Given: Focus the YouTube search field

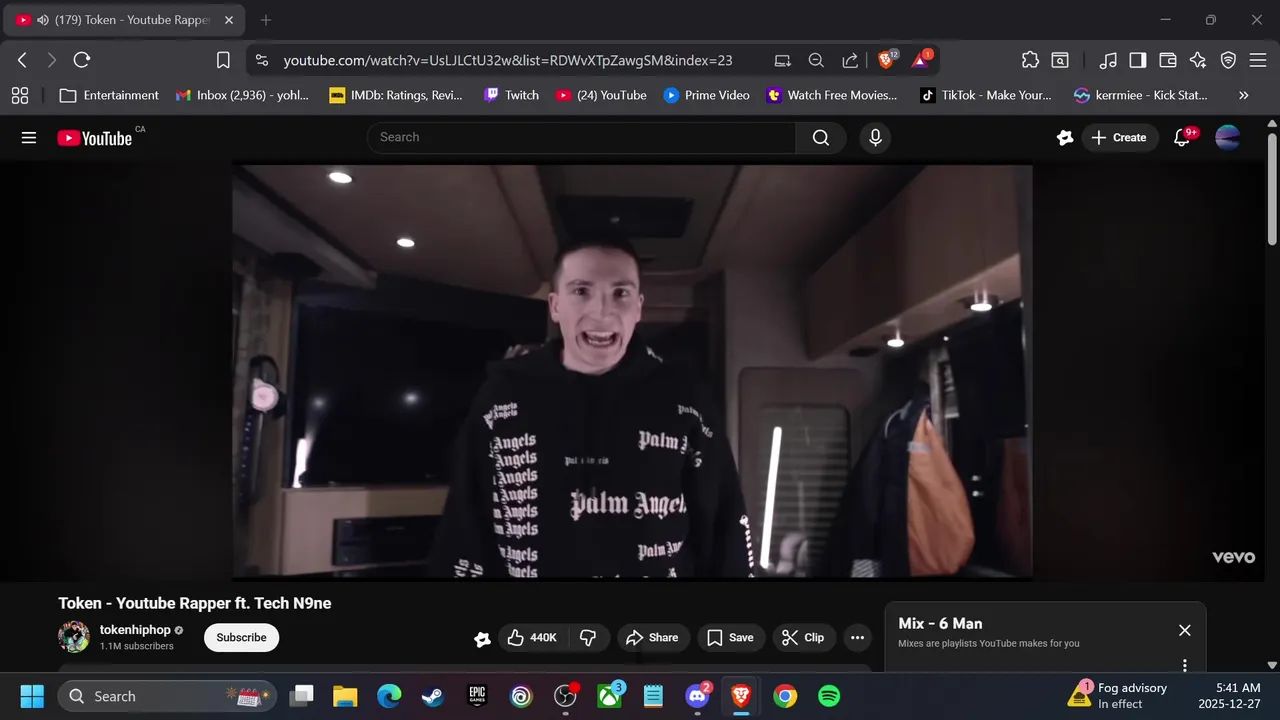Looking at the screenshot, I should 581,138.
